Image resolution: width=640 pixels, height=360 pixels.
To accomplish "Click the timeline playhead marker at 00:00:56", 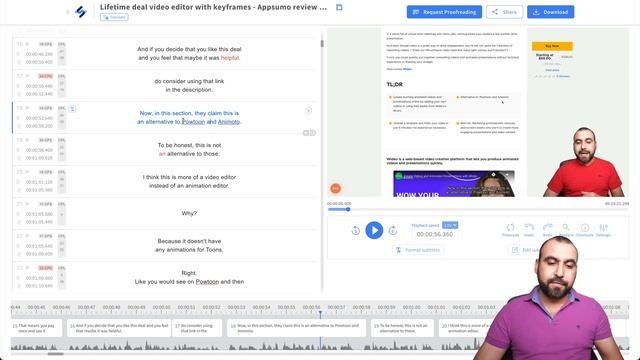I will coord(320,313).
